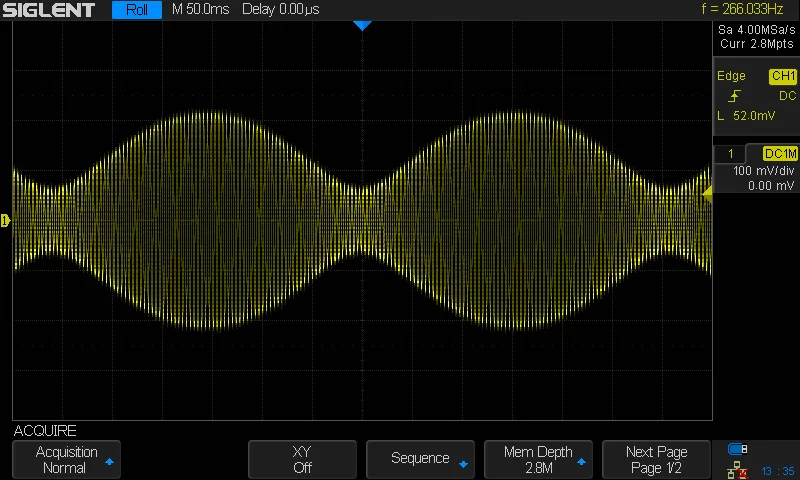
Task: Click the yellow trigger level arrow
Action: coord(707,194)
